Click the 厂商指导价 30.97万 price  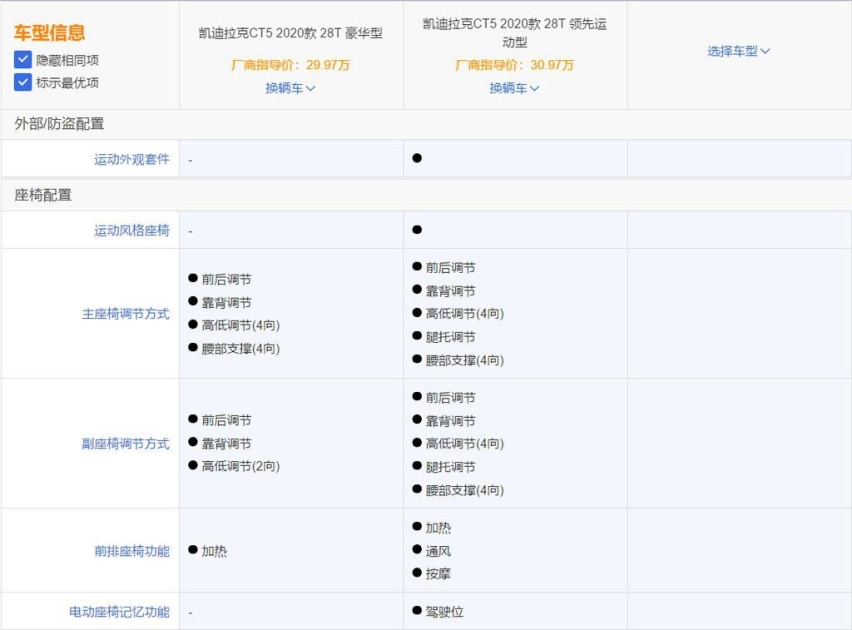pos(515,65)
